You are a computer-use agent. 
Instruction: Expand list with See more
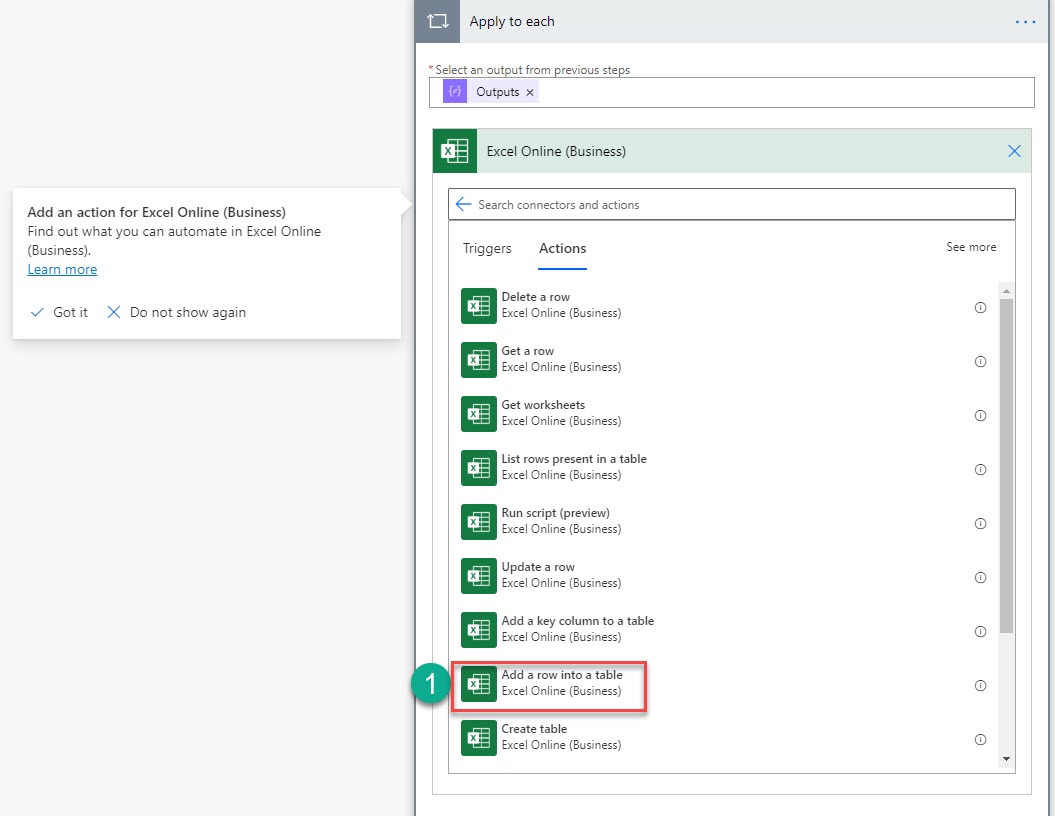tap(971, 247)
